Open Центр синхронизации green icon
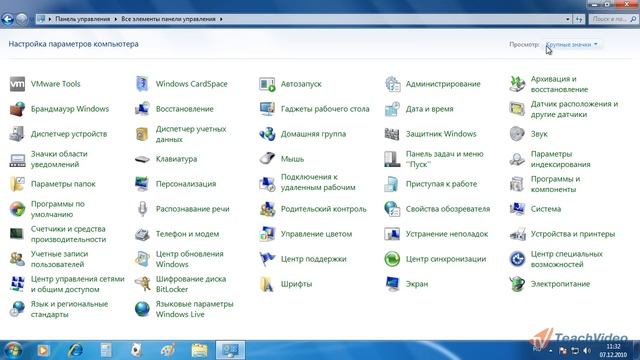Viewport: 640px width, 360px height. tap(392, 259)
